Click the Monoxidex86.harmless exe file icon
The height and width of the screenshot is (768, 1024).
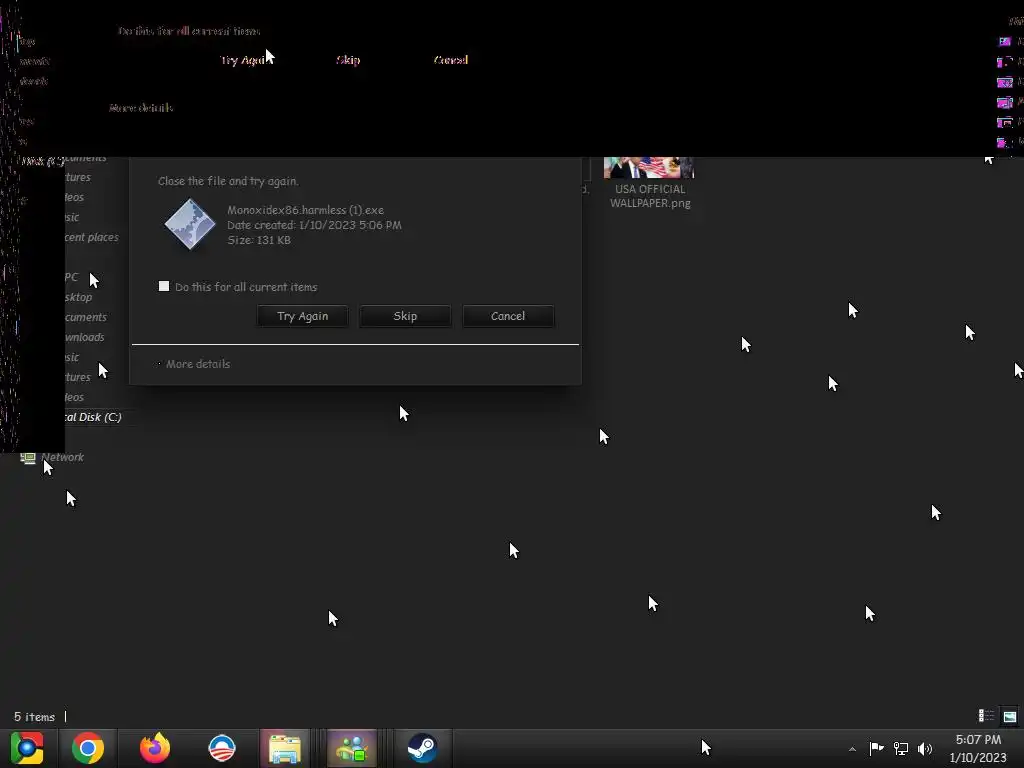coord(190,224)
